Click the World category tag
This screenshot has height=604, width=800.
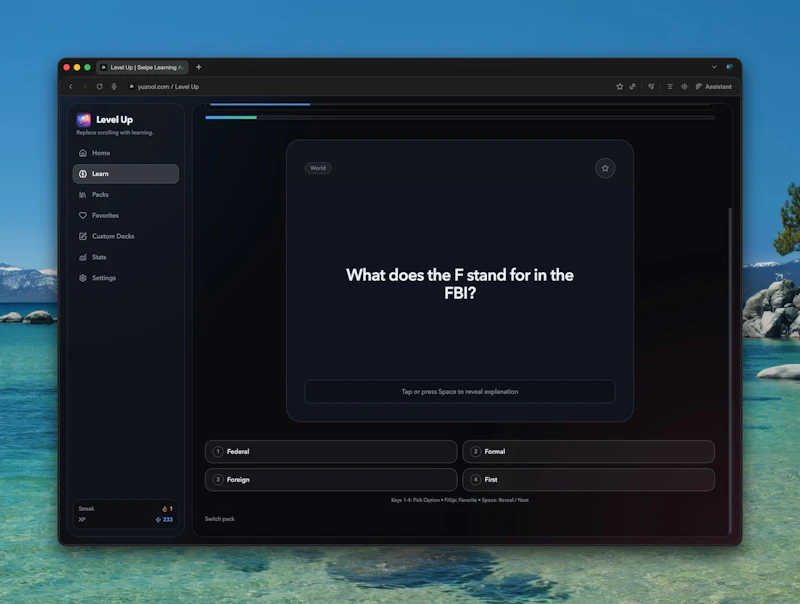pyautogui.click(x=318, y=168)
